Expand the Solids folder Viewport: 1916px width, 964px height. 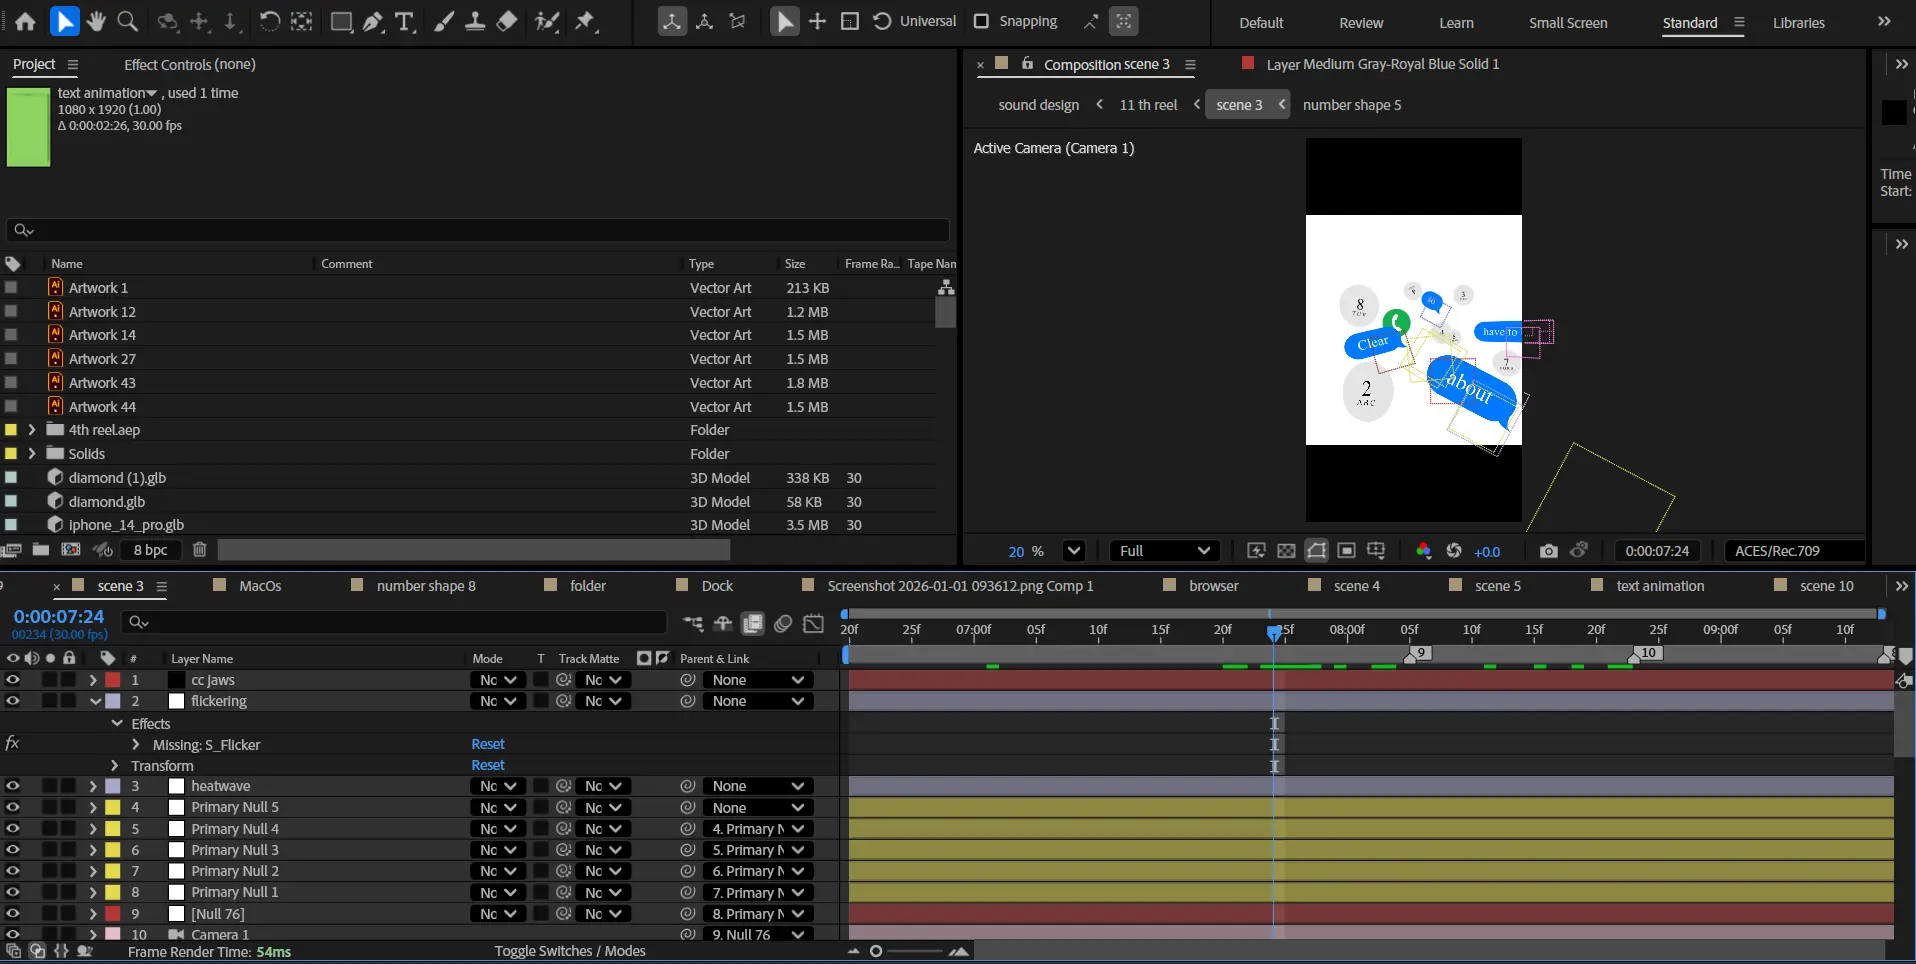32,454
